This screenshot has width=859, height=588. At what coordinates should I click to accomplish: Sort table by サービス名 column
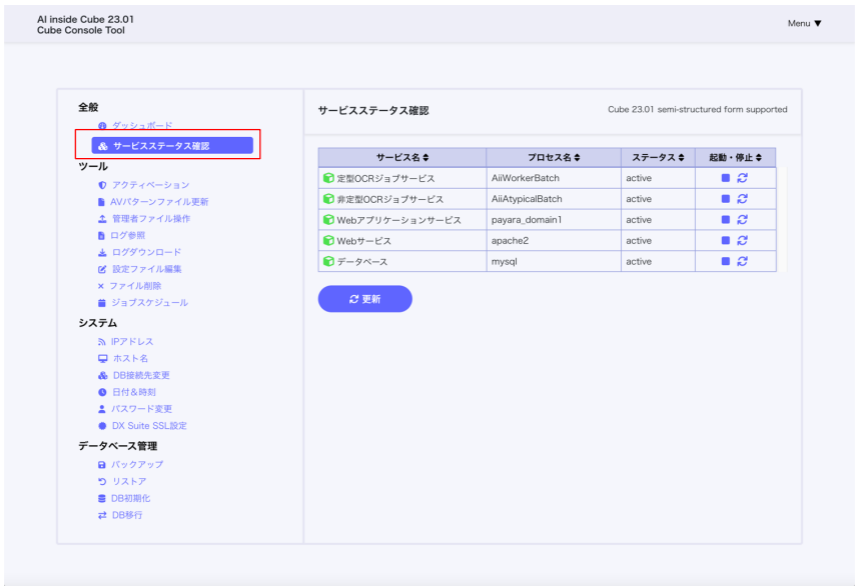(402, 158)
